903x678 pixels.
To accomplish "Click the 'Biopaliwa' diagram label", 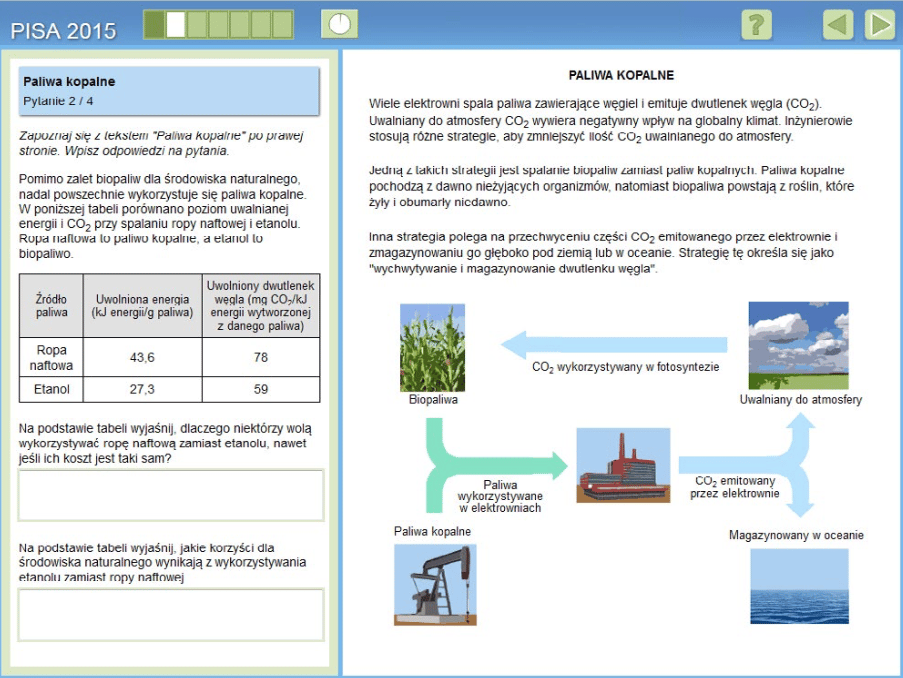I will click(x=433, y=399).
